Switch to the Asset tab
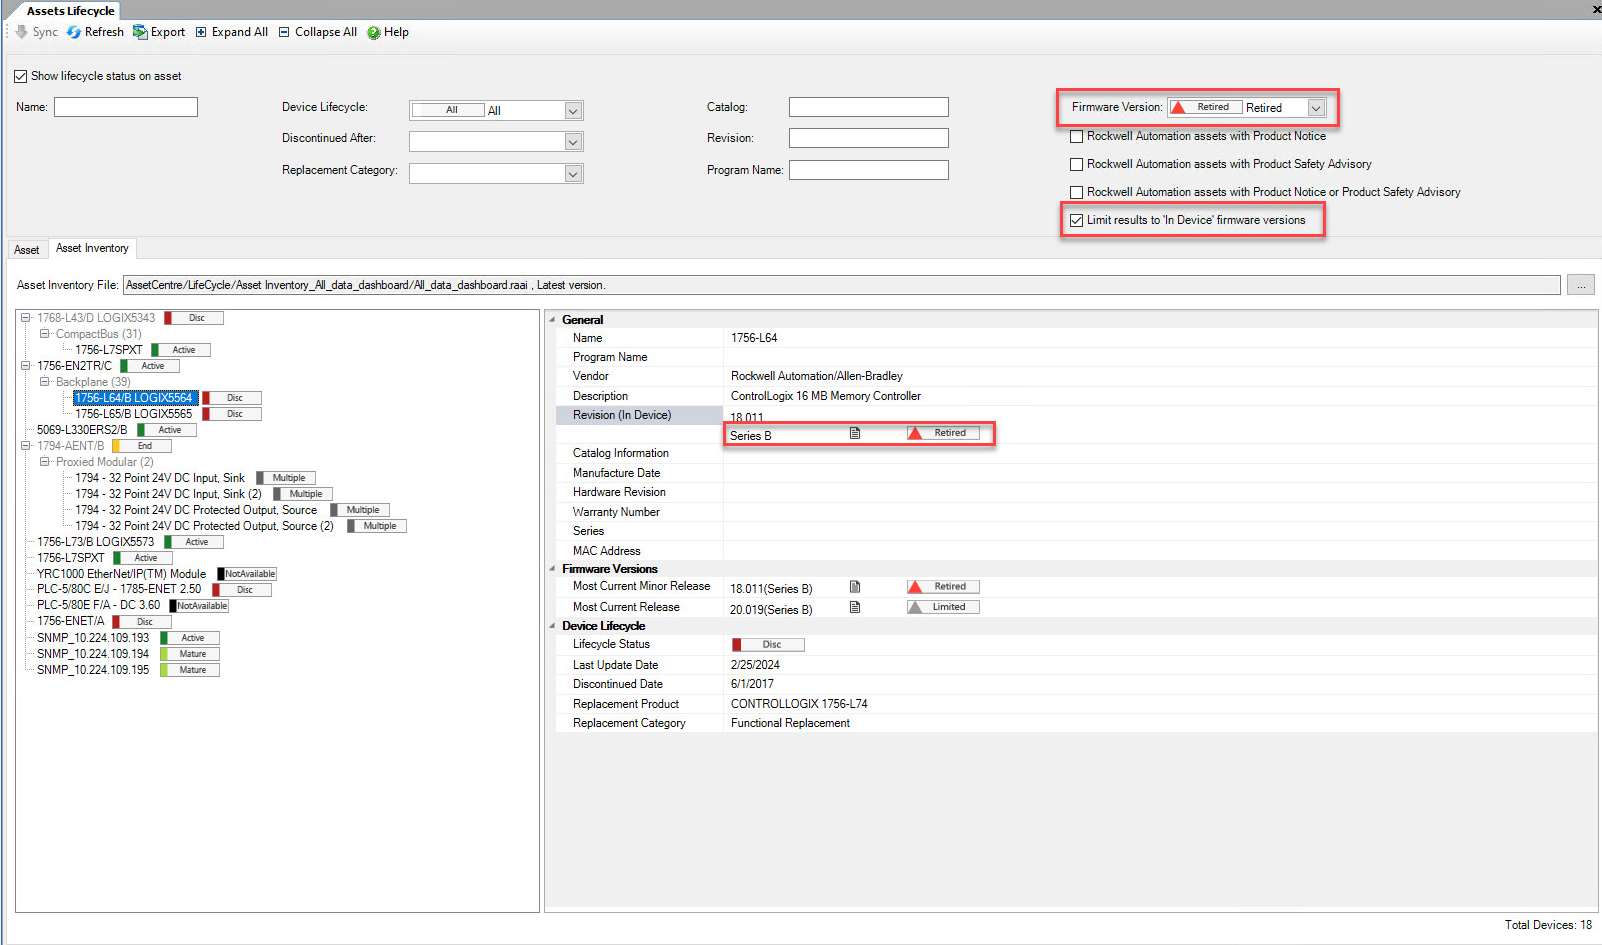The height and width of the screenshot is (945, 1602). click(x=27, y=250)
